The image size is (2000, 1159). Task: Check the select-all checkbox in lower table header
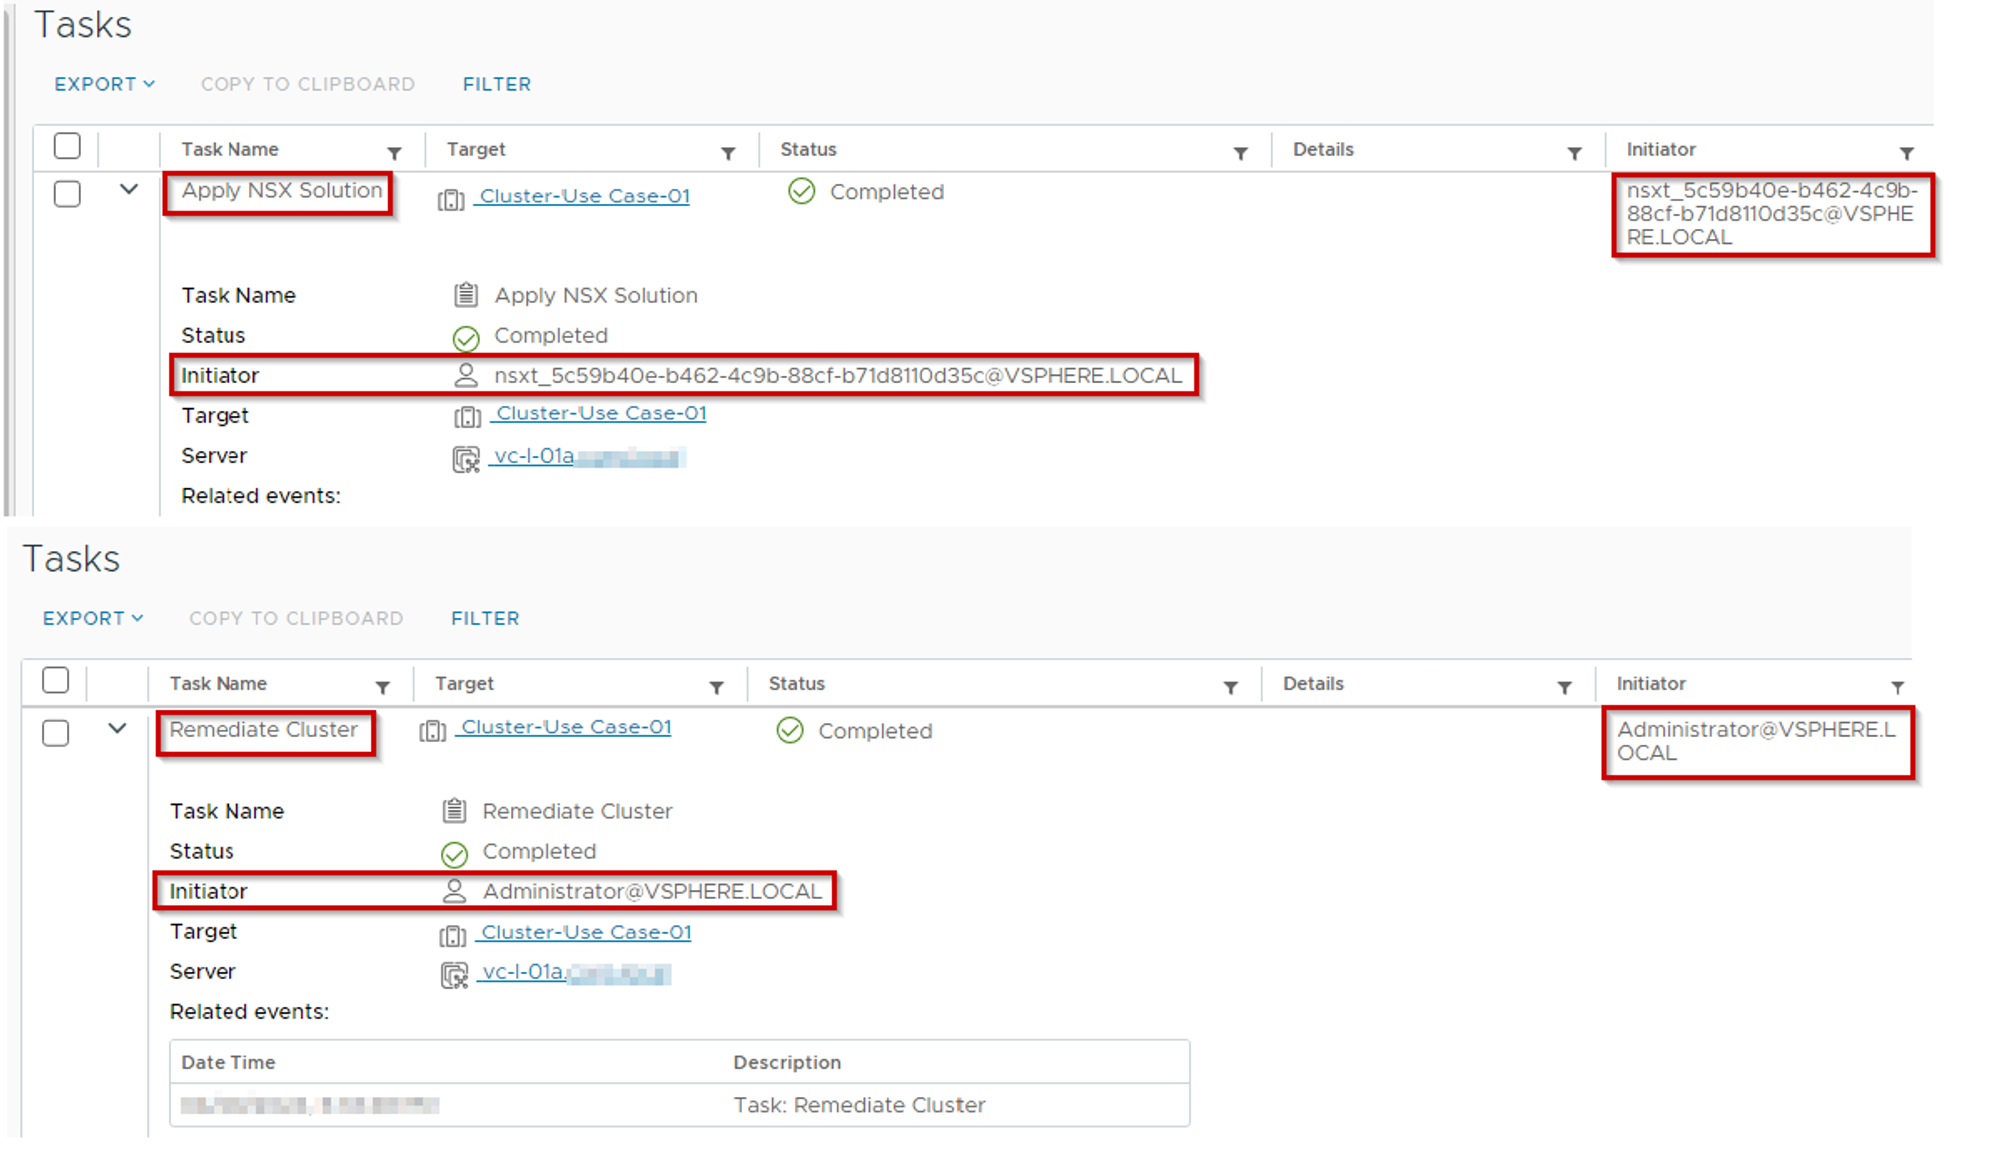(x=56, y=680)
